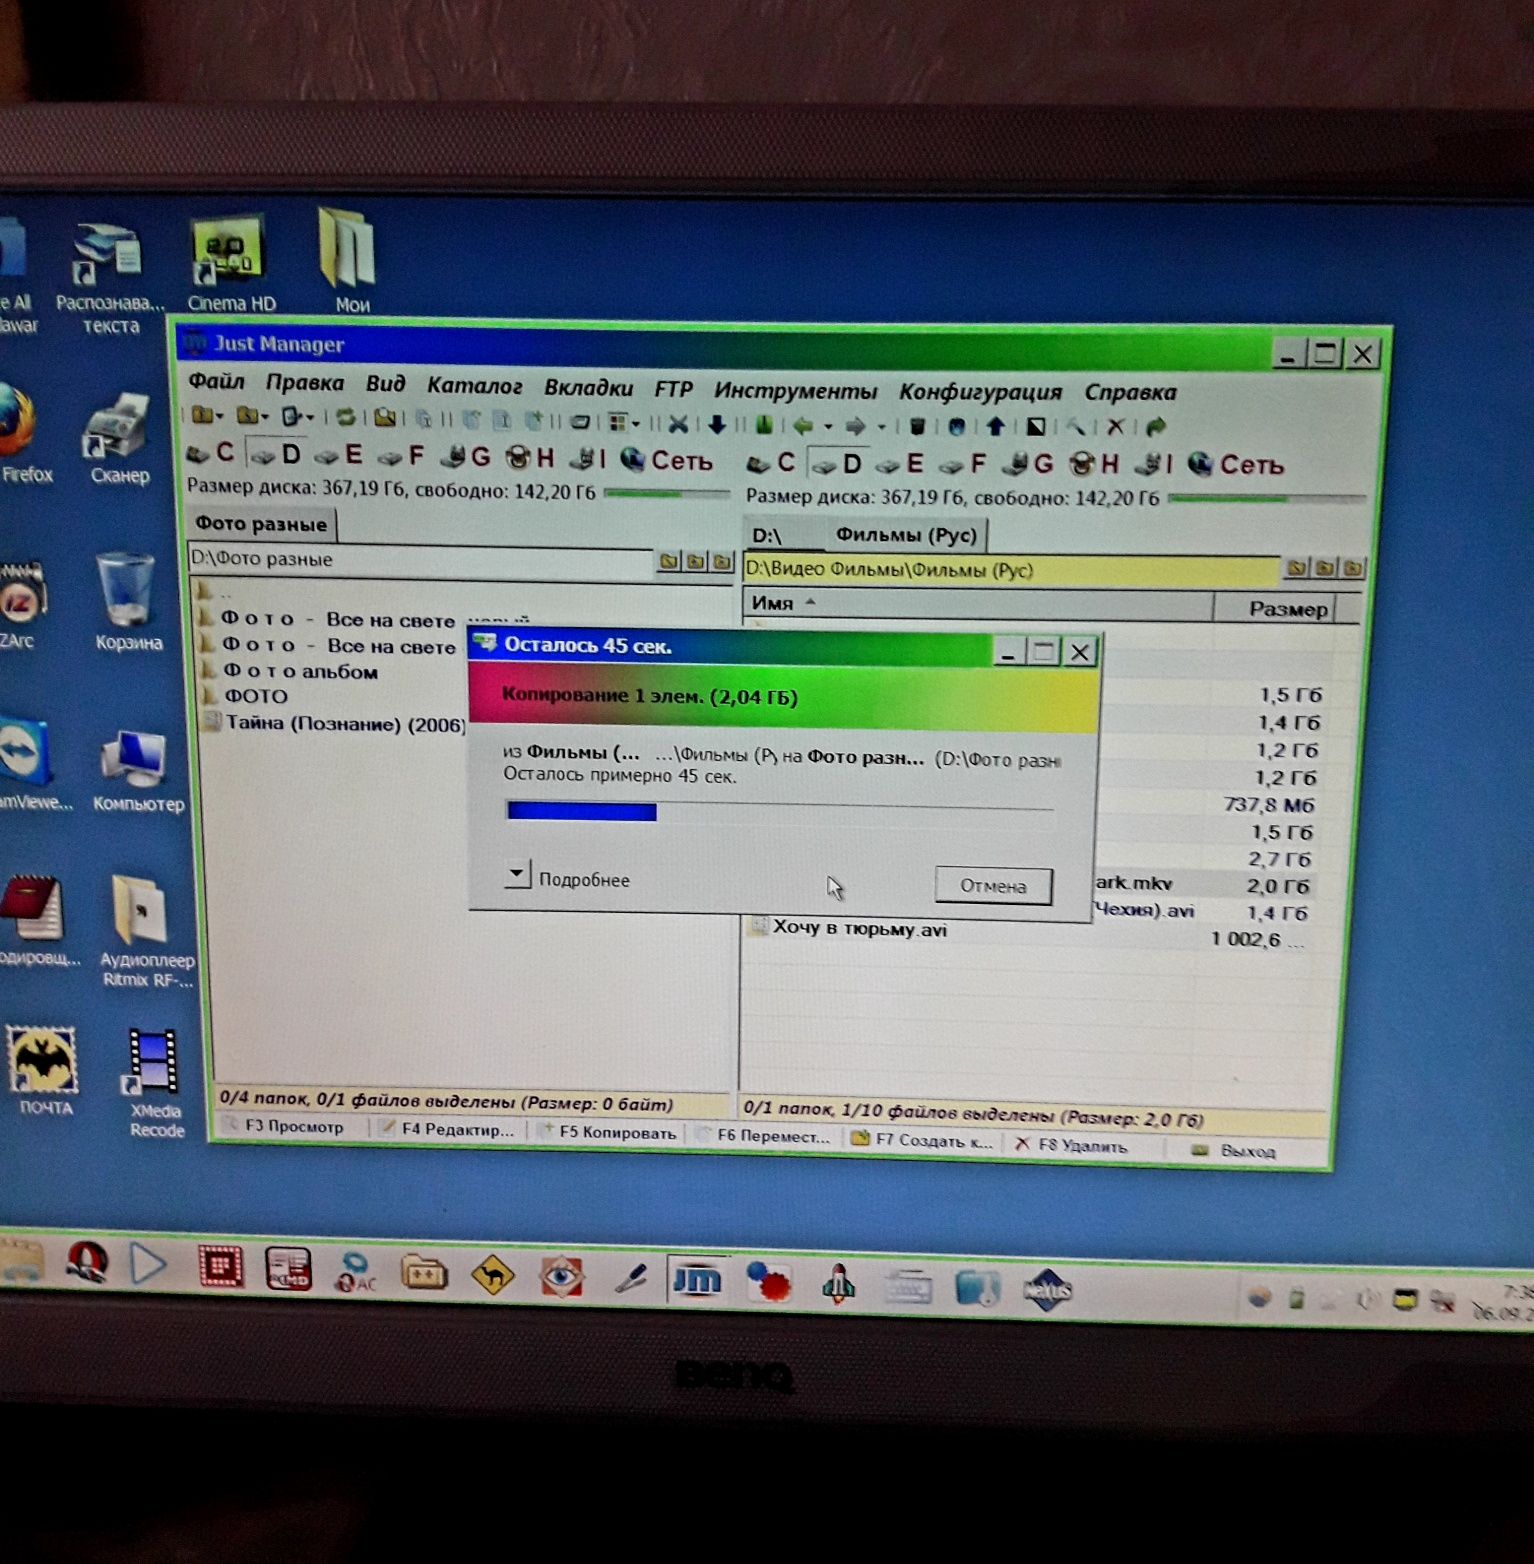
Task: Click the camel sign taskbar icon
Action: coord(493,1274)
